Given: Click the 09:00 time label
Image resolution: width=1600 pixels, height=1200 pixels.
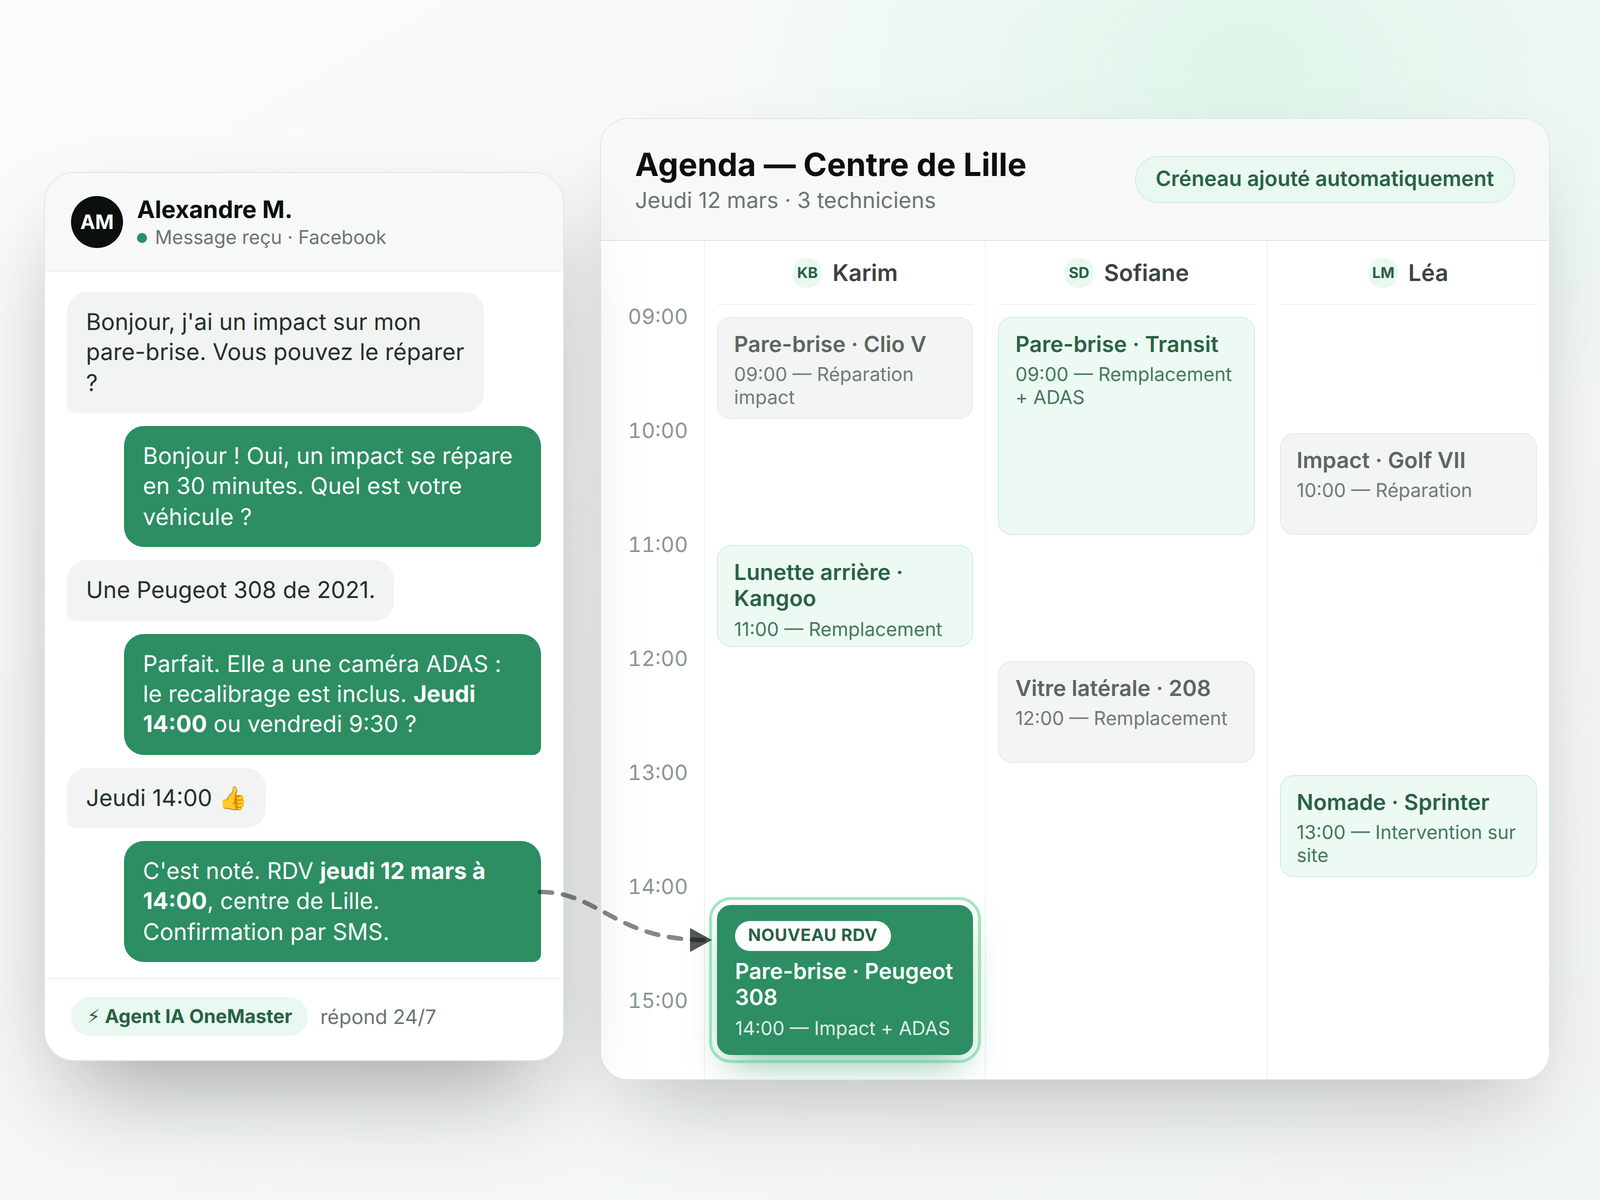Looking at the screenshot, I should click(x=658, y=317).
